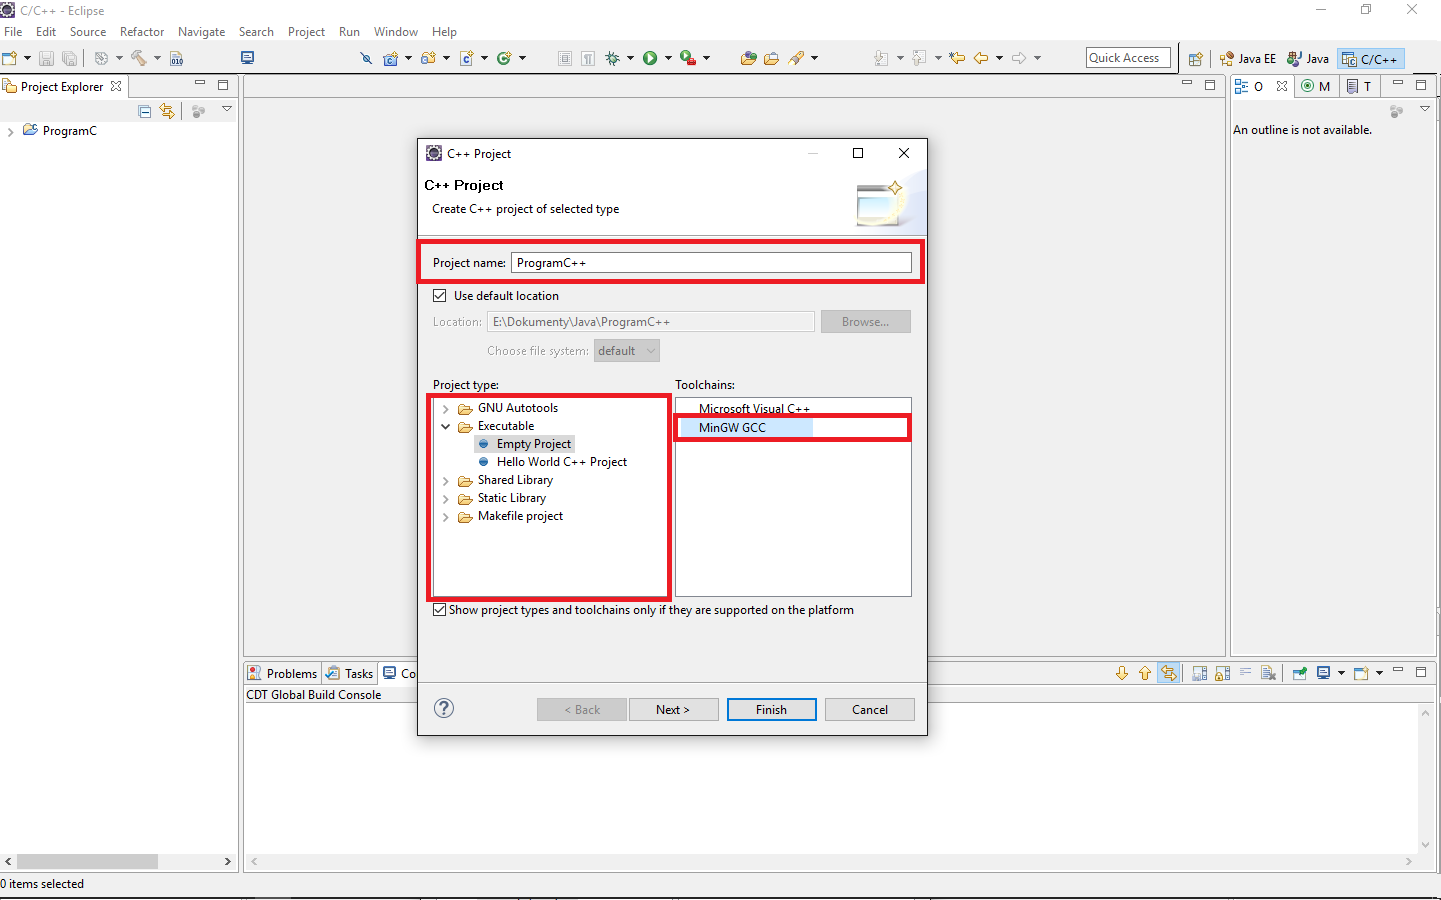Expand the ProgramC project in Project Explorer

click(10, 131)
